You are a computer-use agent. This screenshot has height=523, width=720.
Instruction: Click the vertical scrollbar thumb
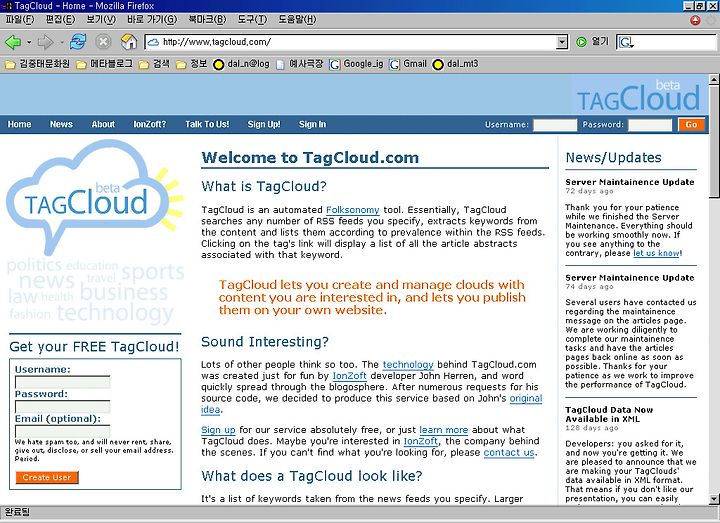(714, 141)
